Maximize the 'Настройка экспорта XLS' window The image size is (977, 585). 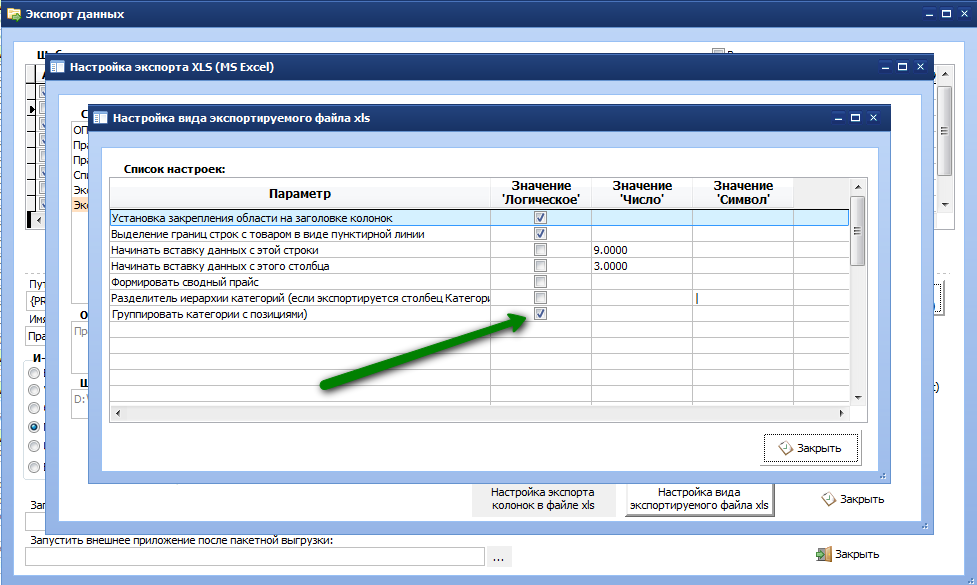click(x=902, y=66)
